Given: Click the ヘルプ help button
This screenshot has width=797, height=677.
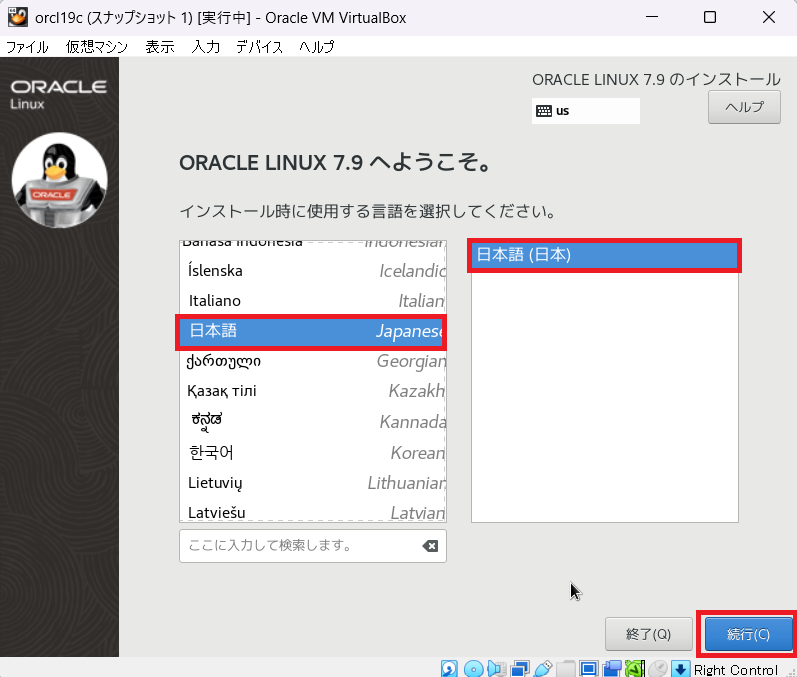Looking at the screenshot, I should point(744,107).
